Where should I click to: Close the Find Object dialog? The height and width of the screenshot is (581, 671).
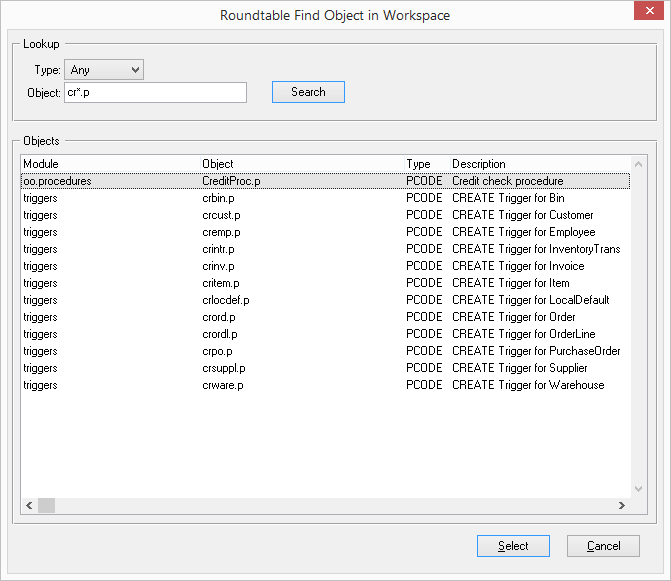pos(649,11)
